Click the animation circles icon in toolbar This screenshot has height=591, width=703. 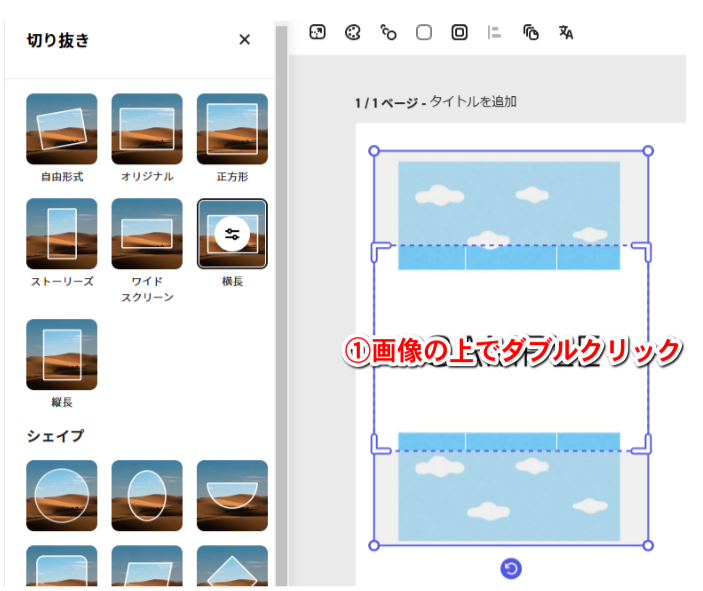point(388,32)
